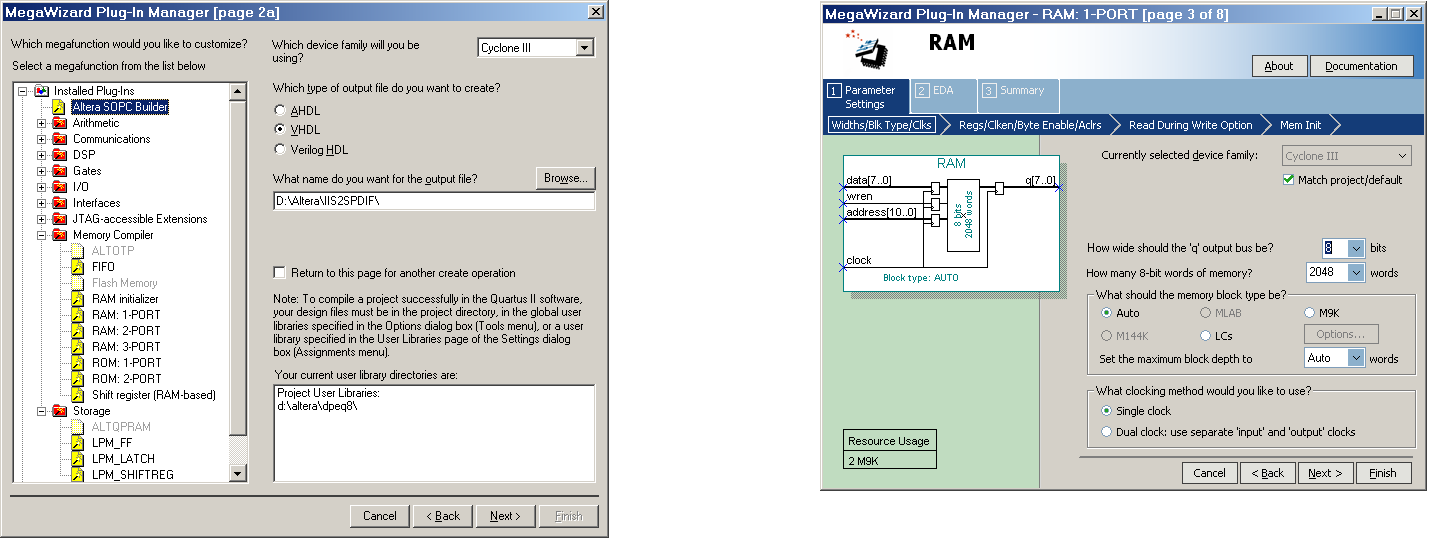Select the VHDL output file type
This screenshot has height=538, width=1431.
(x=280, y=130)
